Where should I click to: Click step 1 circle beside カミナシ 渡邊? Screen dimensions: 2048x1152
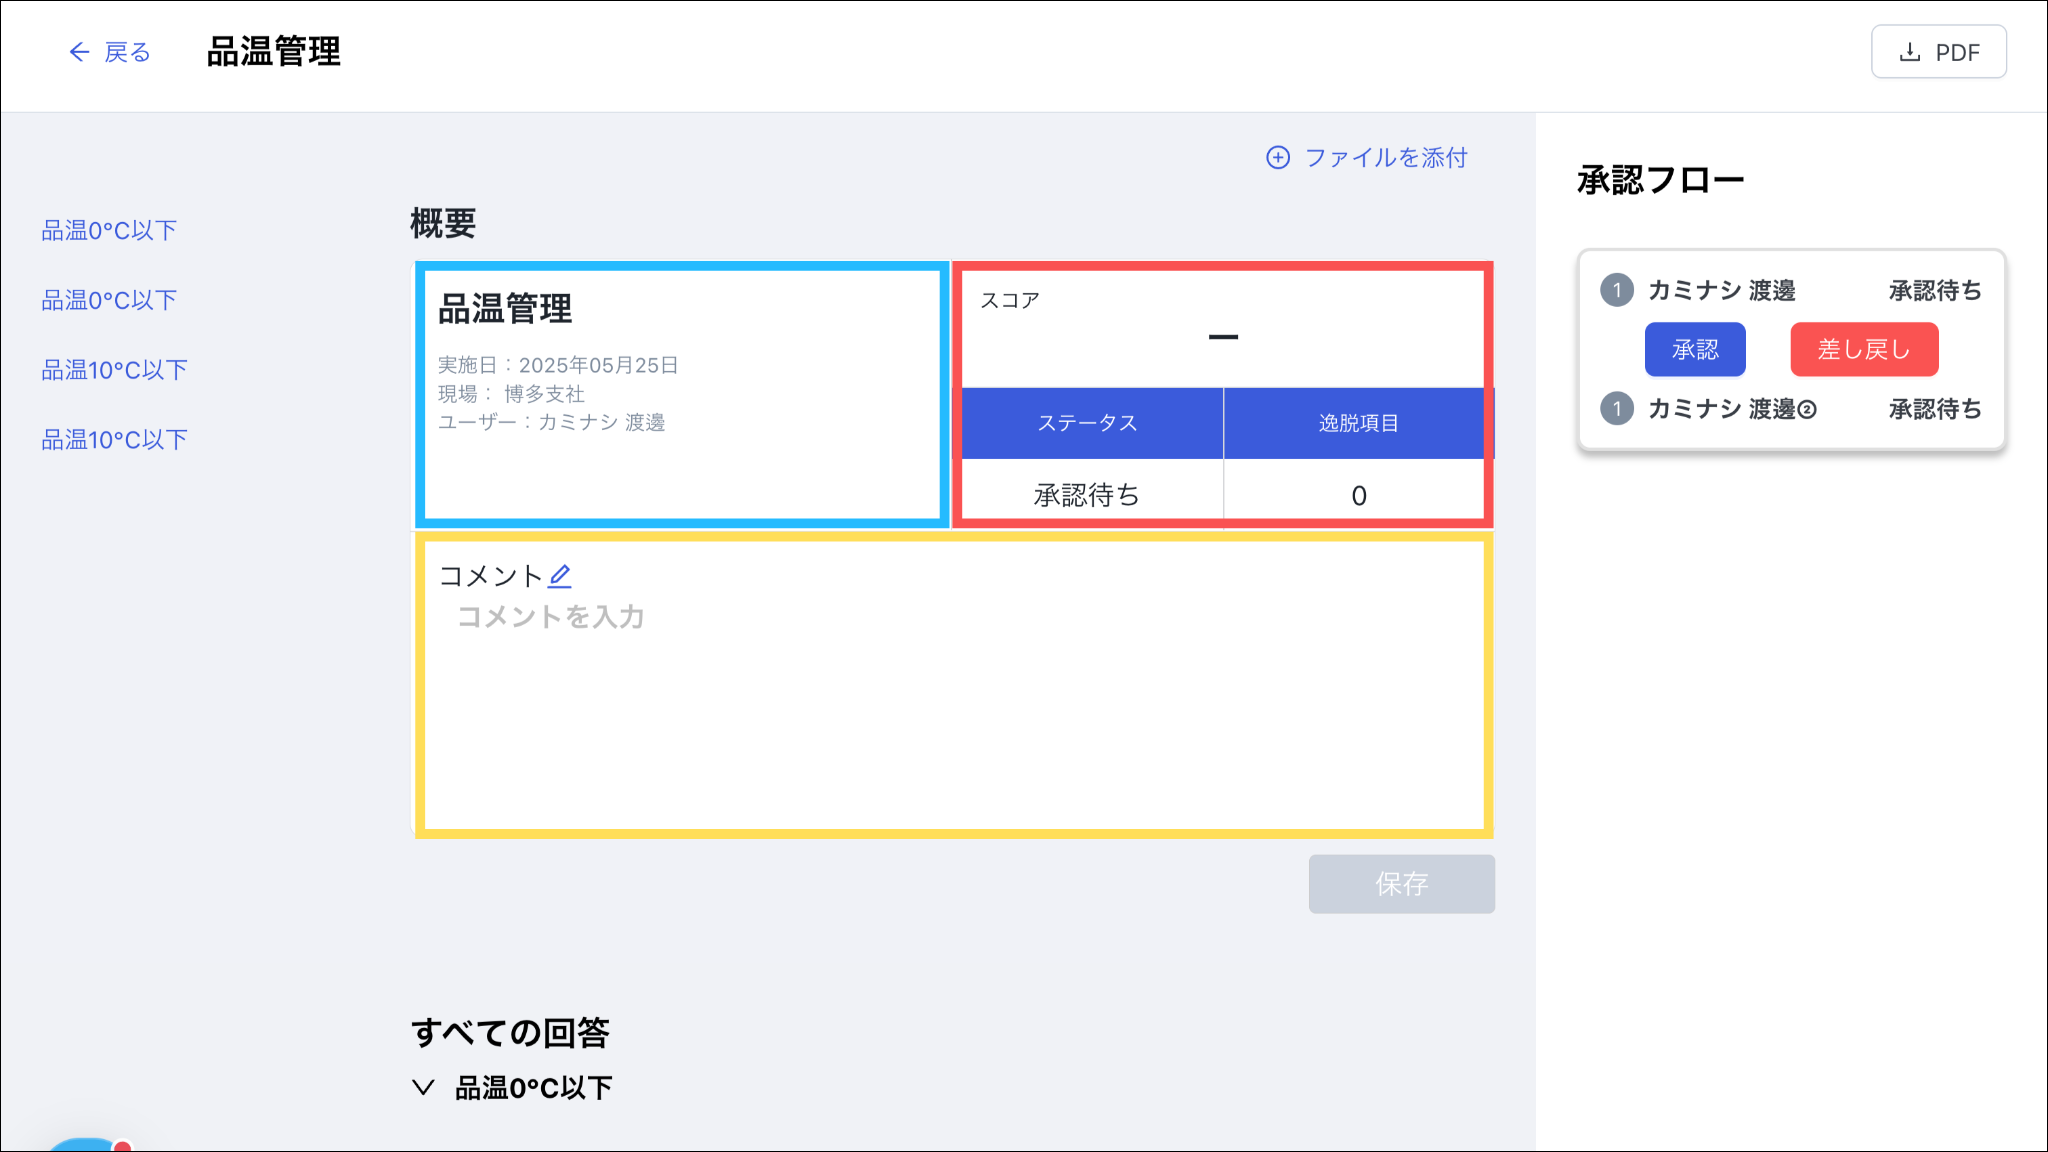tap(1616, 290)
